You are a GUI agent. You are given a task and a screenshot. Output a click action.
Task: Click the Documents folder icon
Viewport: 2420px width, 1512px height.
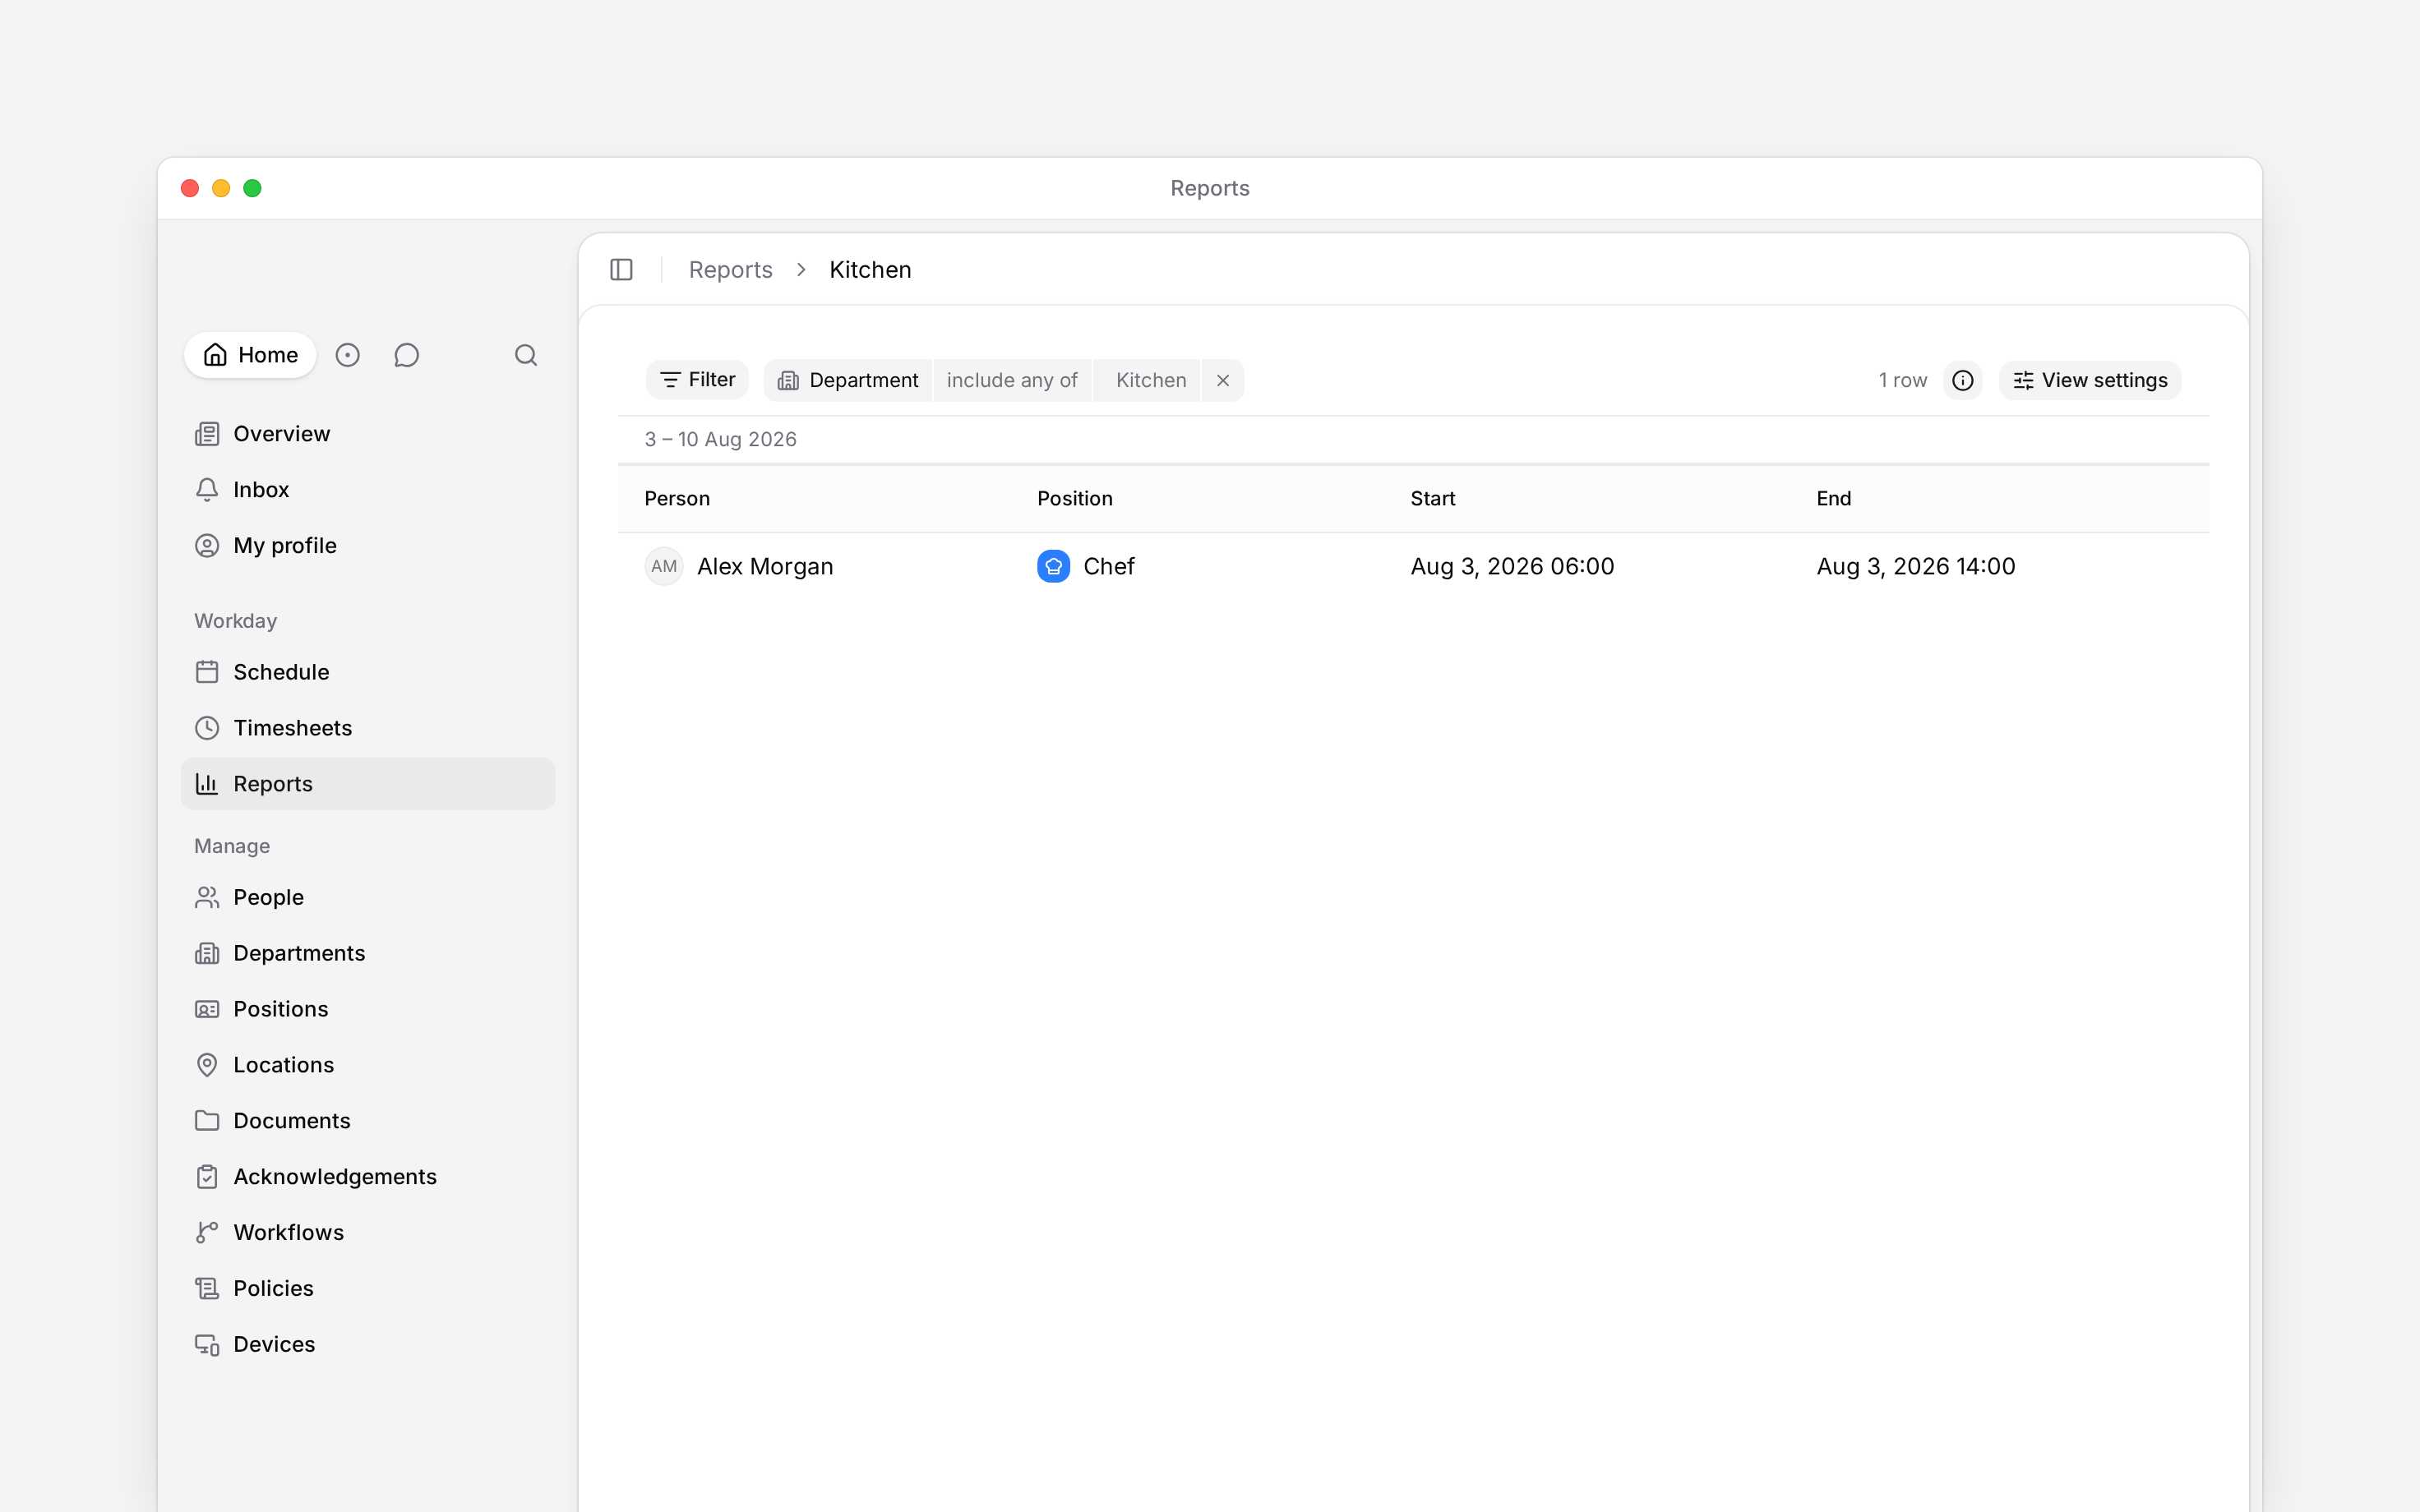coord(207,1121)
